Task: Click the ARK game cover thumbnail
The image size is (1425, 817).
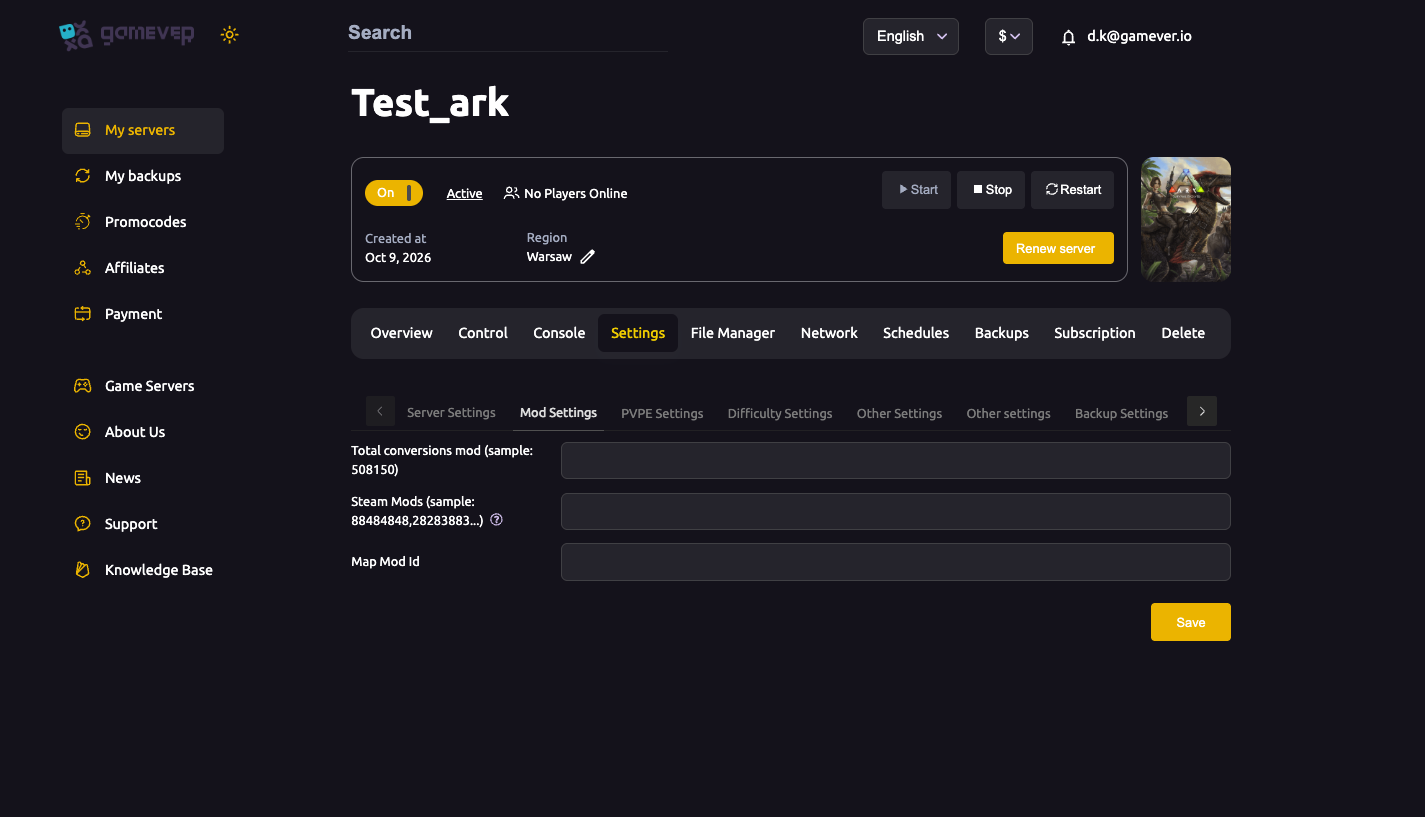Action: click(1186, 219)
